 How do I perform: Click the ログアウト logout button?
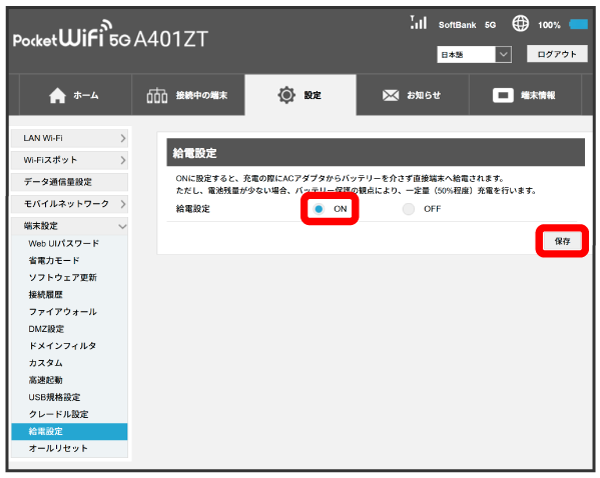557,54
